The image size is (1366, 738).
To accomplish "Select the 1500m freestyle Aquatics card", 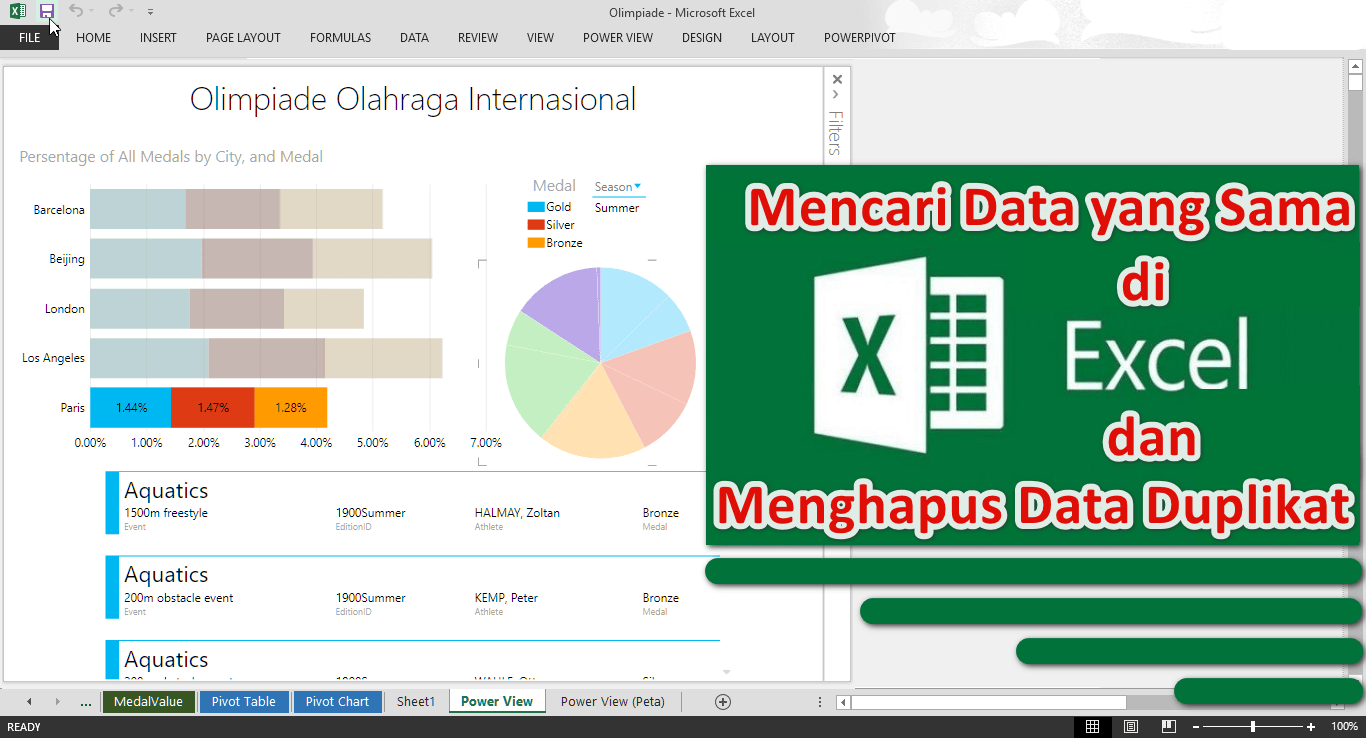I will (412, 503).
